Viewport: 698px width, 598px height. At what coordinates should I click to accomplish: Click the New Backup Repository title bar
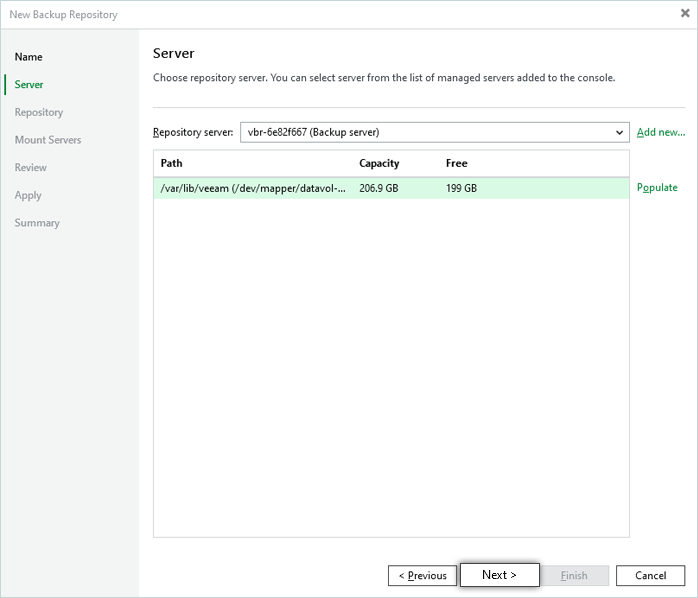[x=300, y=14]
